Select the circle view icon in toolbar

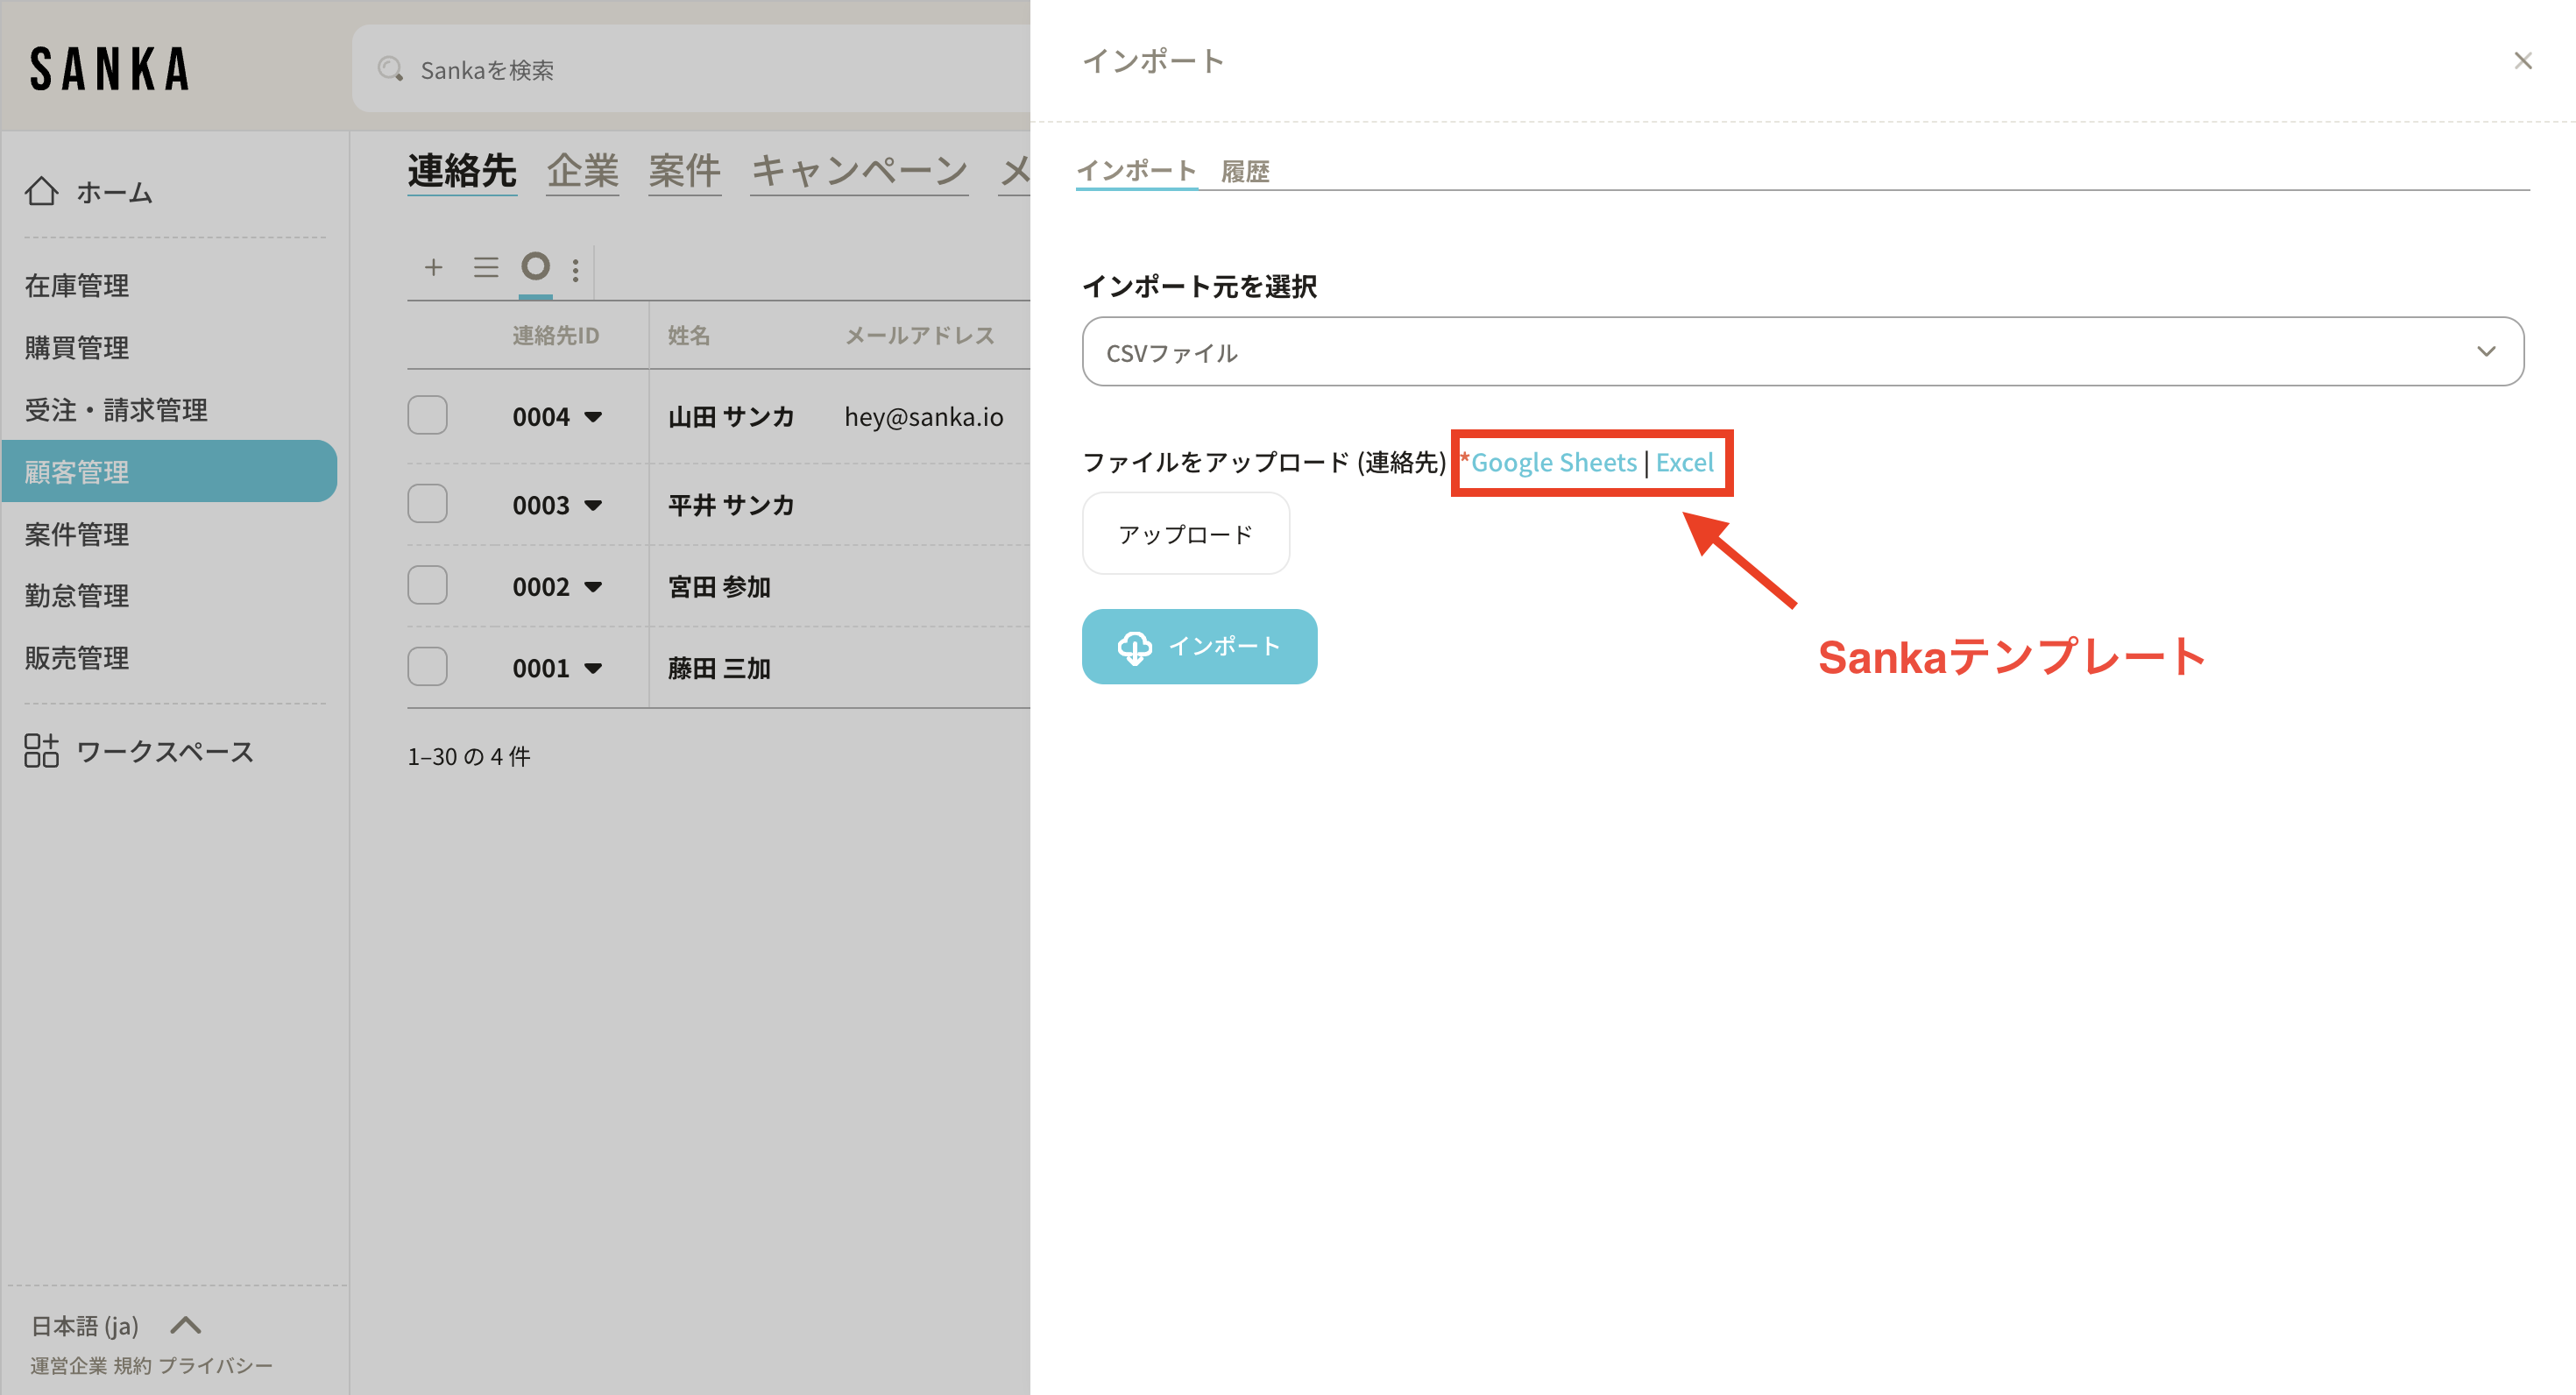click(x=535, y=266)
